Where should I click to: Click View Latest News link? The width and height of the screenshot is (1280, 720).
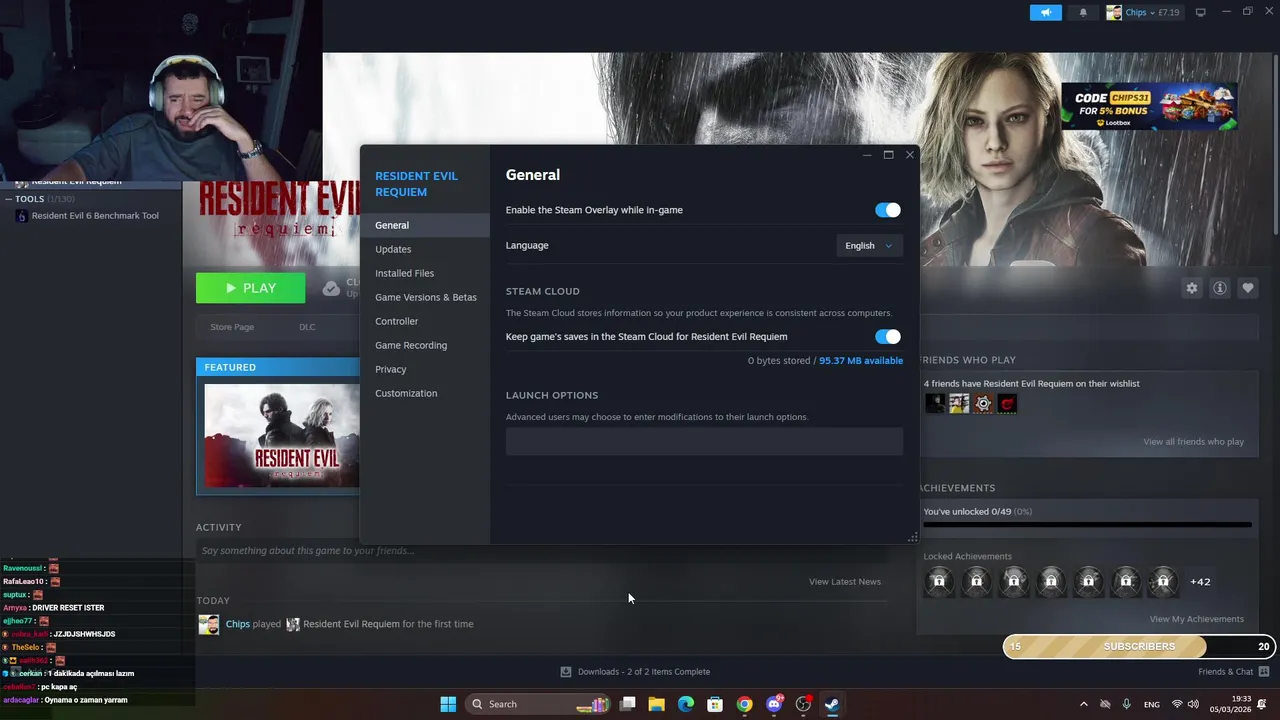click(x=845, y=582)
